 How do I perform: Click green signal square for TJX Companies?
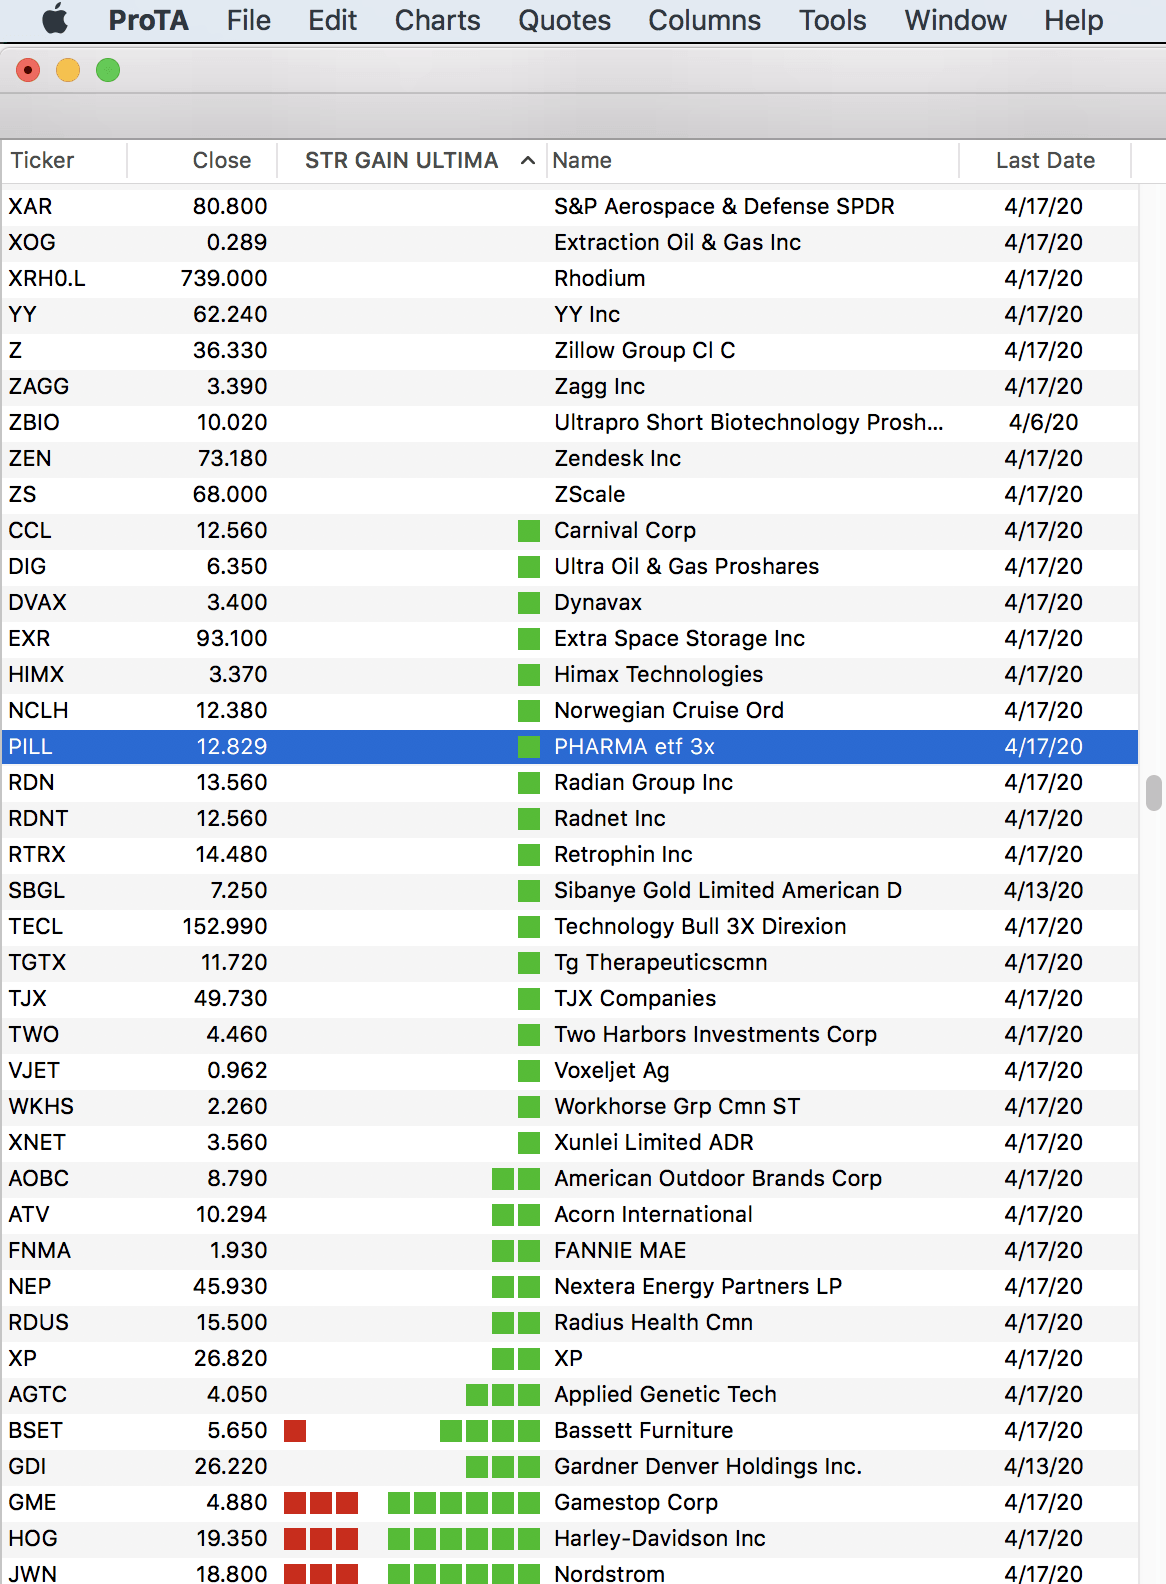click(x=529, y=999)
